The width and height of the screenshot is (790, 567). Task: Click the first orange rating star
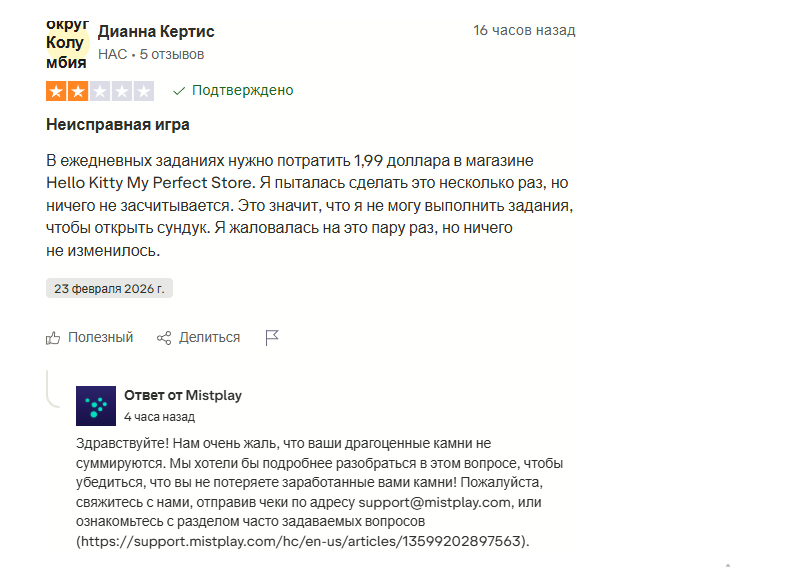(56, 91)
